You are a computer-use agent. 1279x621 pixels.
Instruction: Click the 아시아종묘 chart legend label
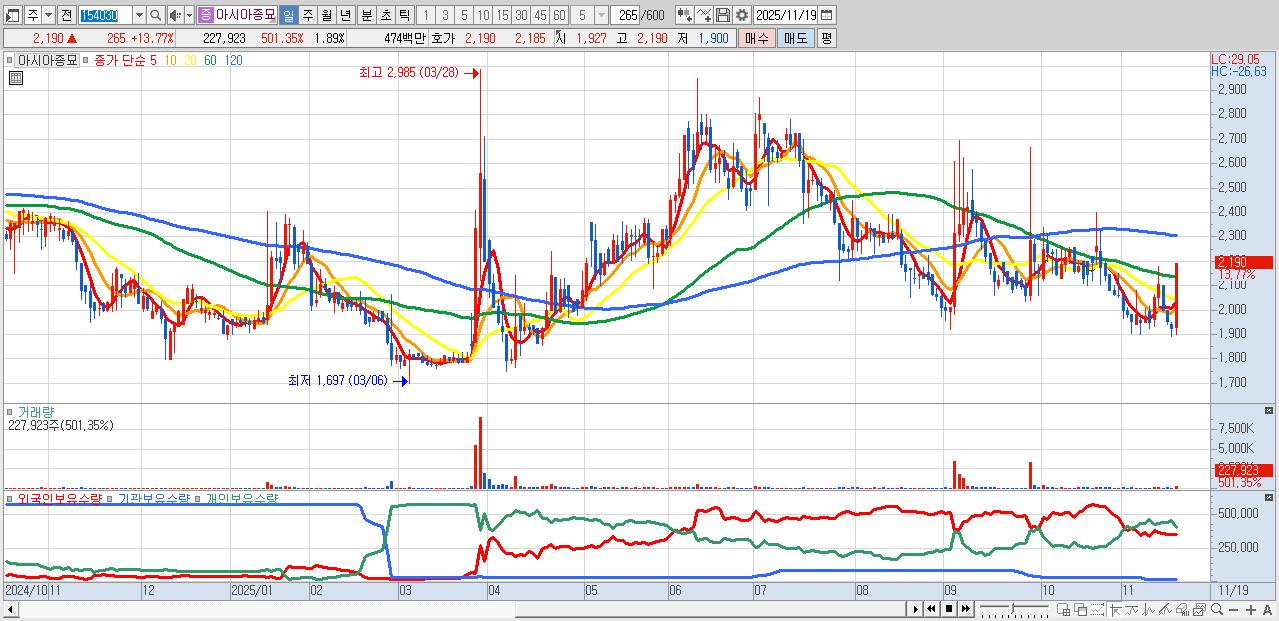point(48,60)
